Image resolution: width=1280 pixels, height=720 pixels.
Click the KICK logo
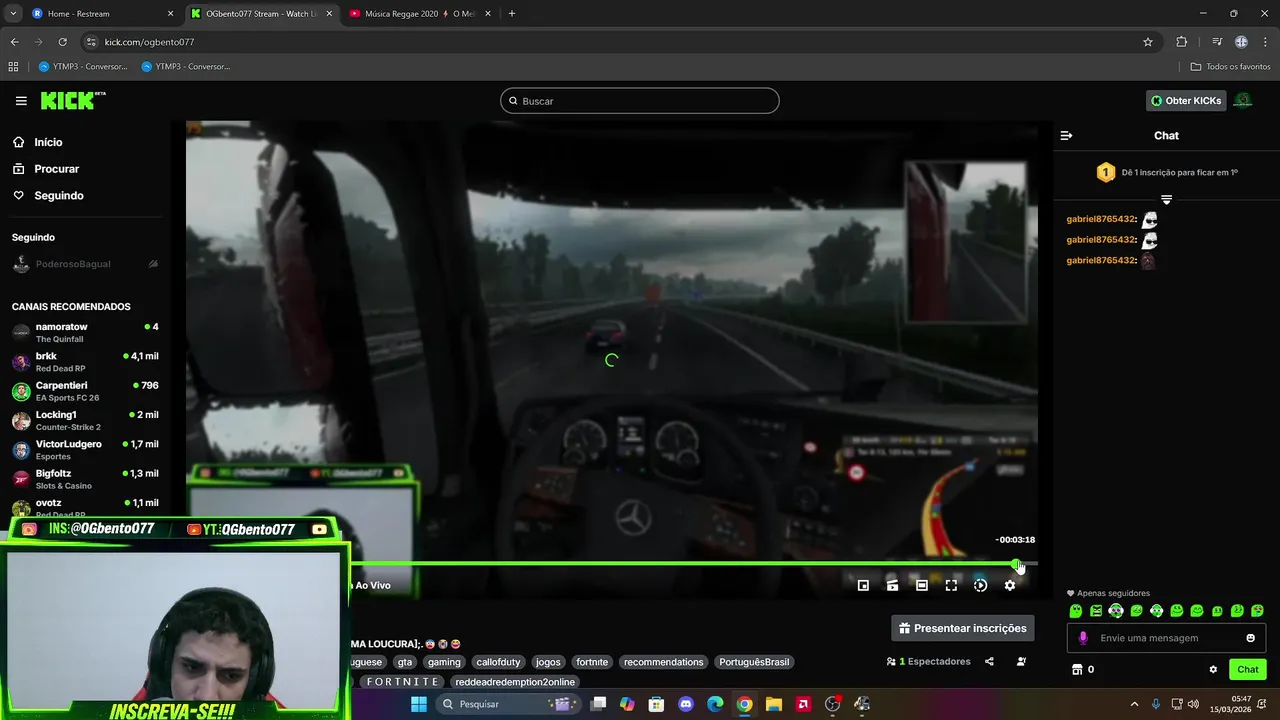click(73, 101)
